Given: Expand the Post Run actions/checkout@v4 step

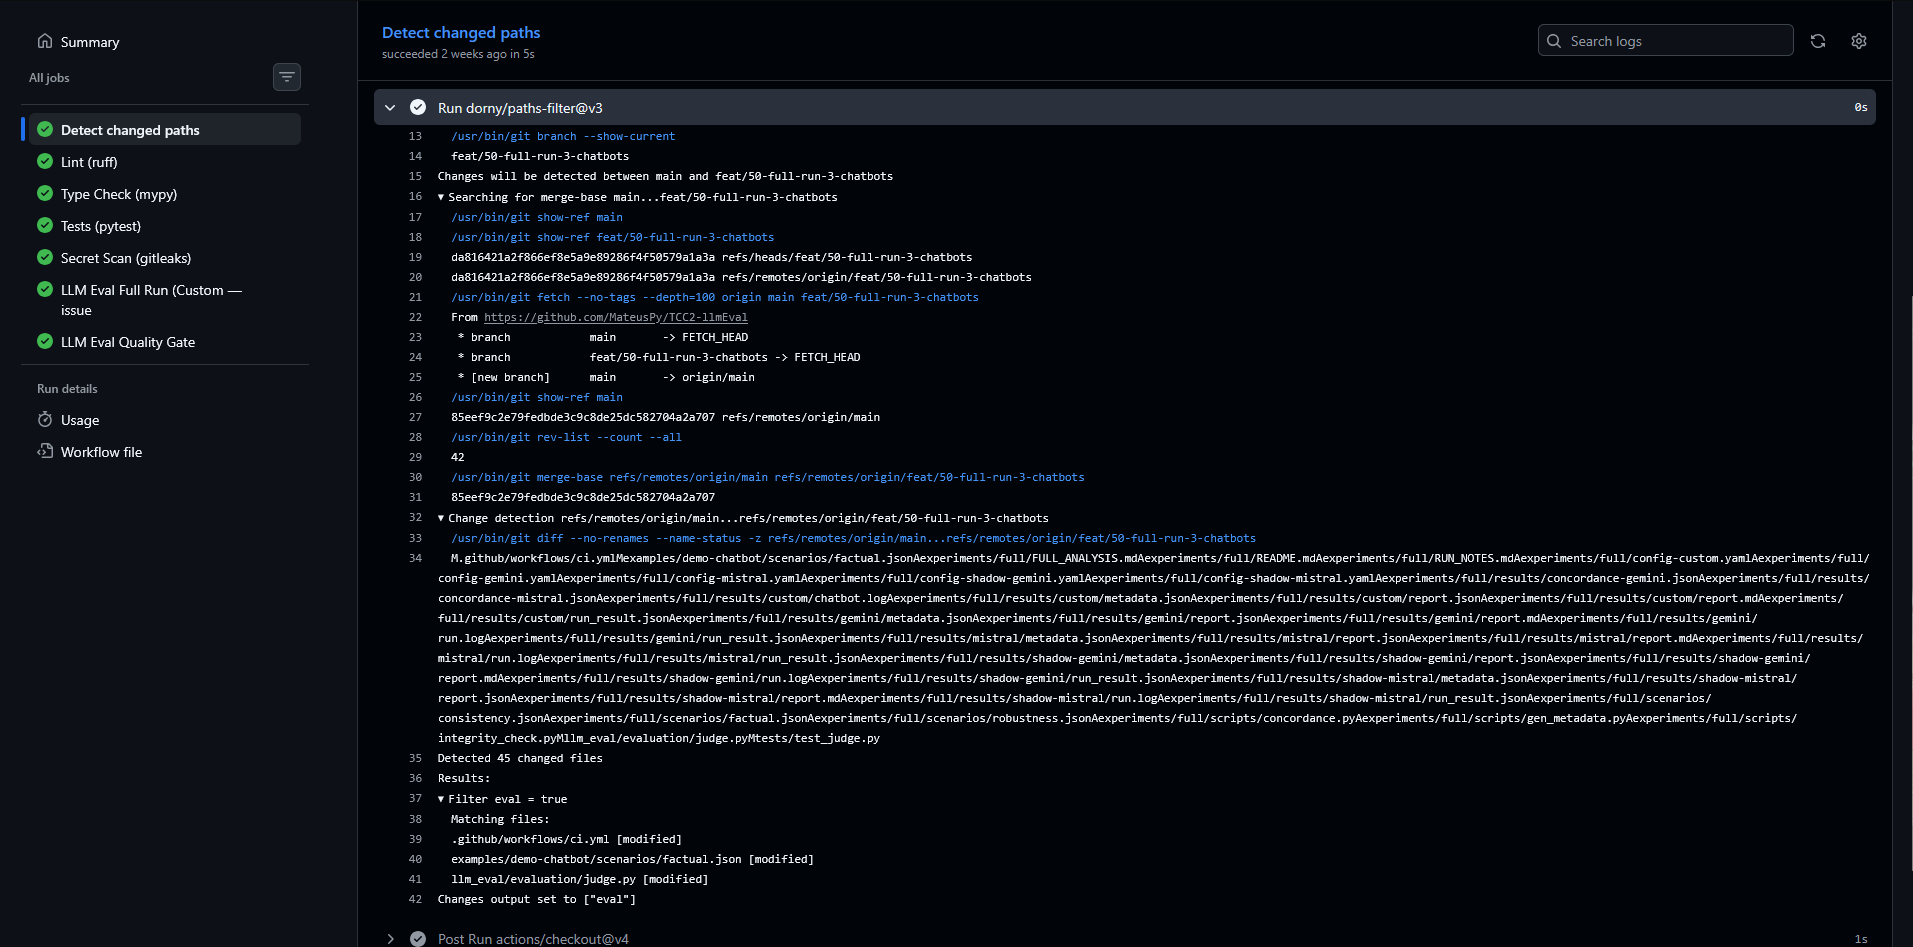Looking at the screenshot, I should tap(390, 939).
